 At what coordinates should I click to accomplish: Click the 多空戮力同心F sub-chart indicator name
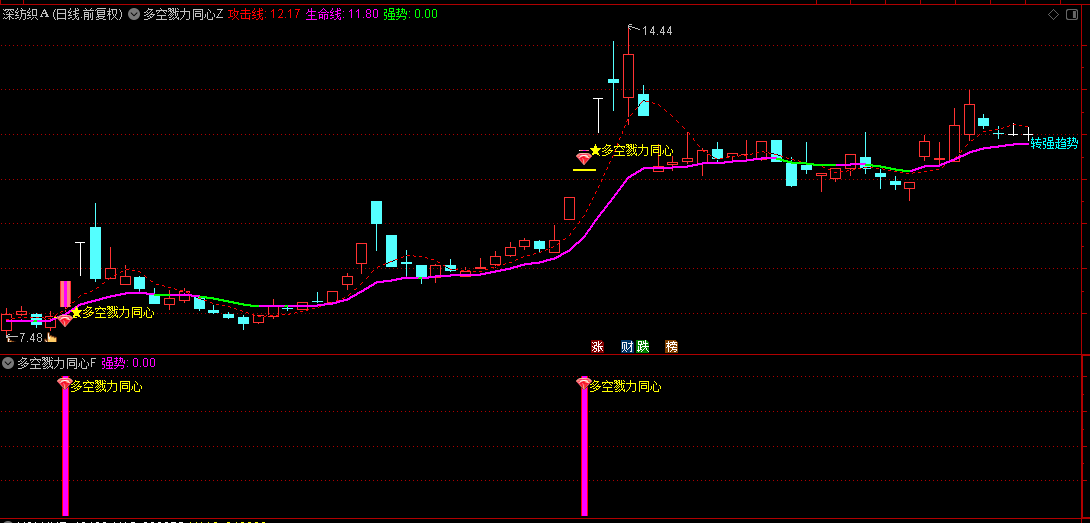pyautogui.click(x=57, y=362)
